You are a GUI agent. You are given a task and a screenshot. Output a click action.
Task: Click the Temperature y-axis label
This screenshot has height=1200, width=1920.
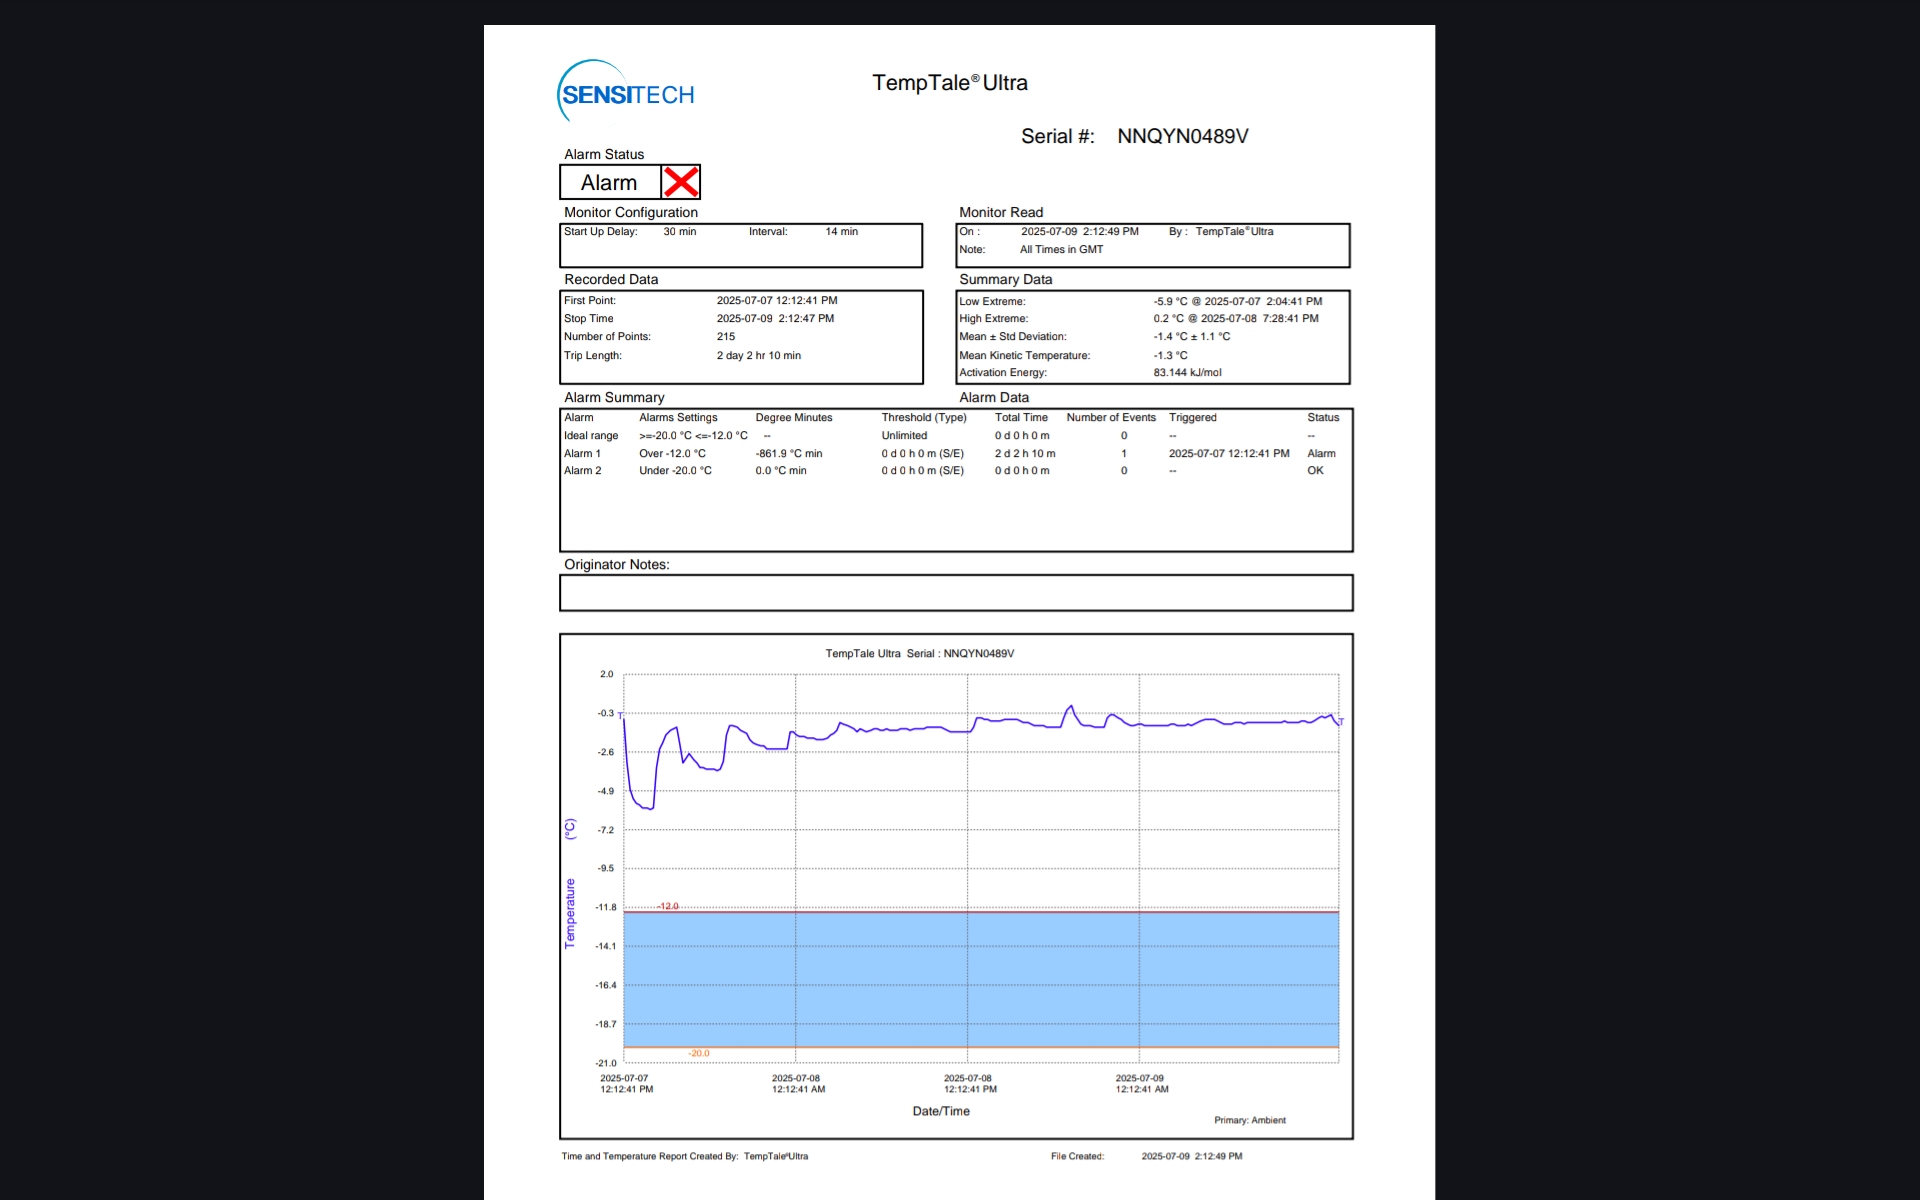pos(570,912)
